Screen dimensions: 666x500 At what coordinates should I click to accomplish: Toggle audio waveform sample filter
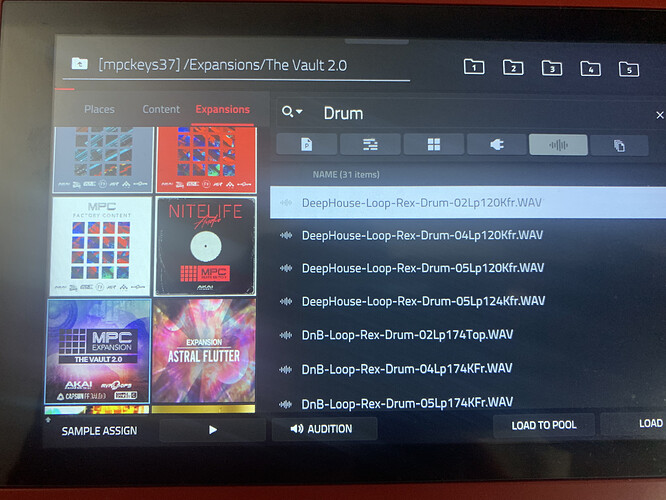(x=558, y=145)
